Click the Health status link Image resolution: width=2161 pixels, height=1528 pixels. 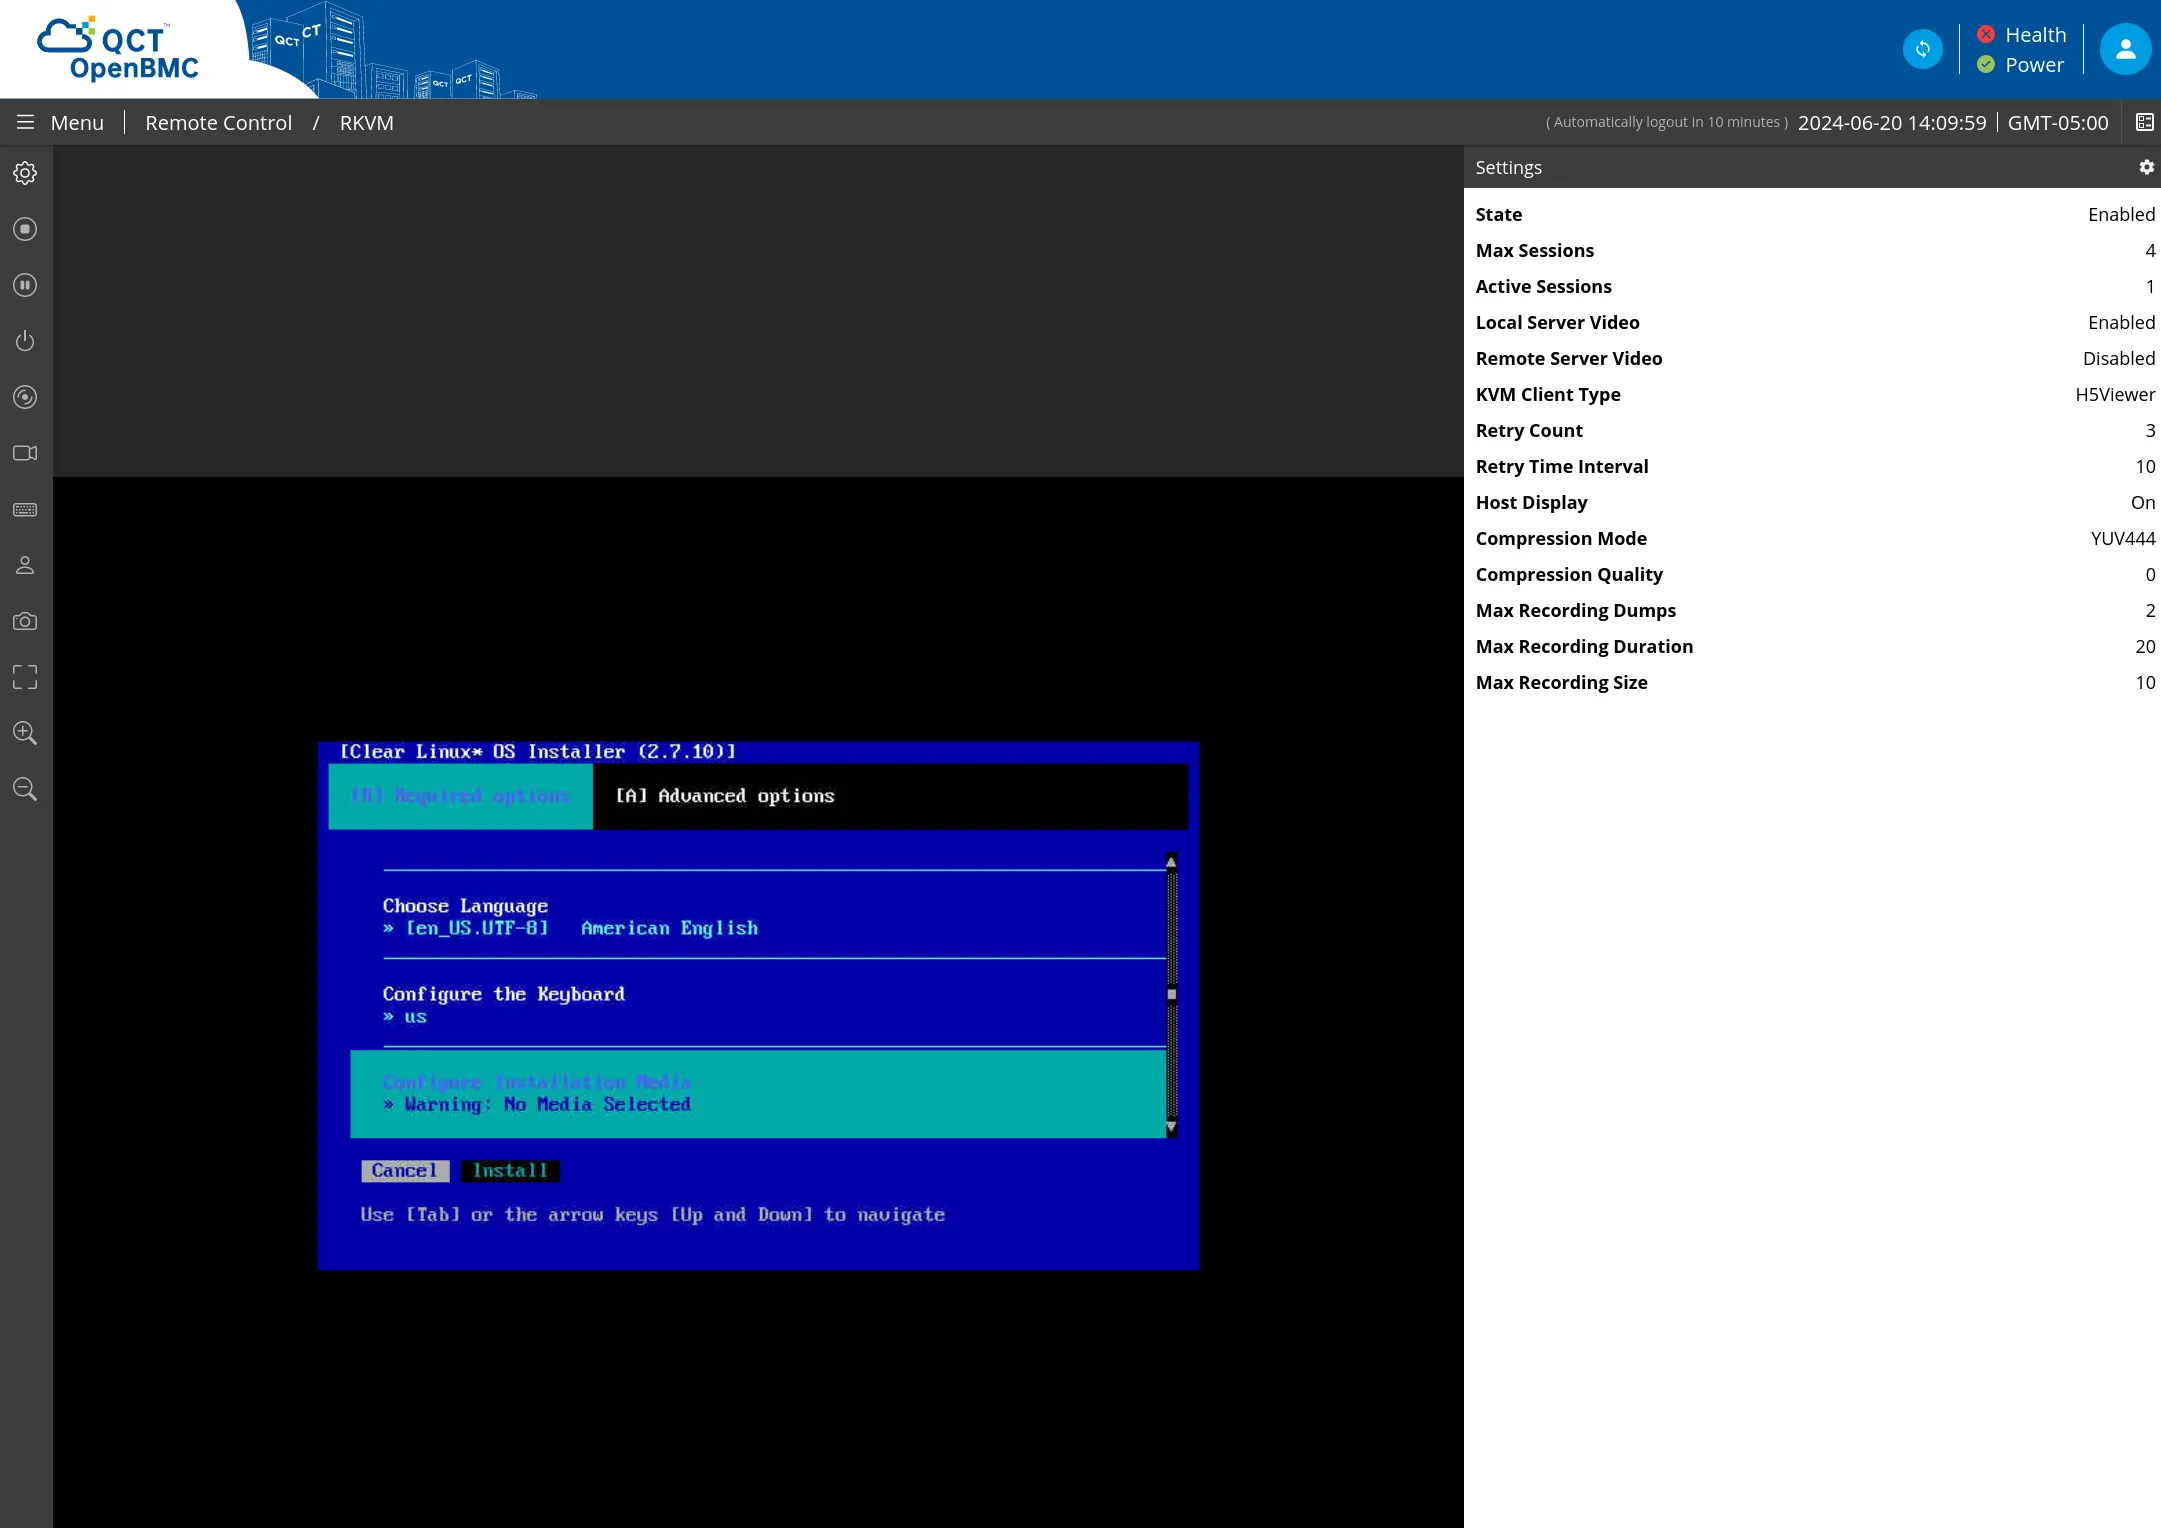click(2035, 34)
